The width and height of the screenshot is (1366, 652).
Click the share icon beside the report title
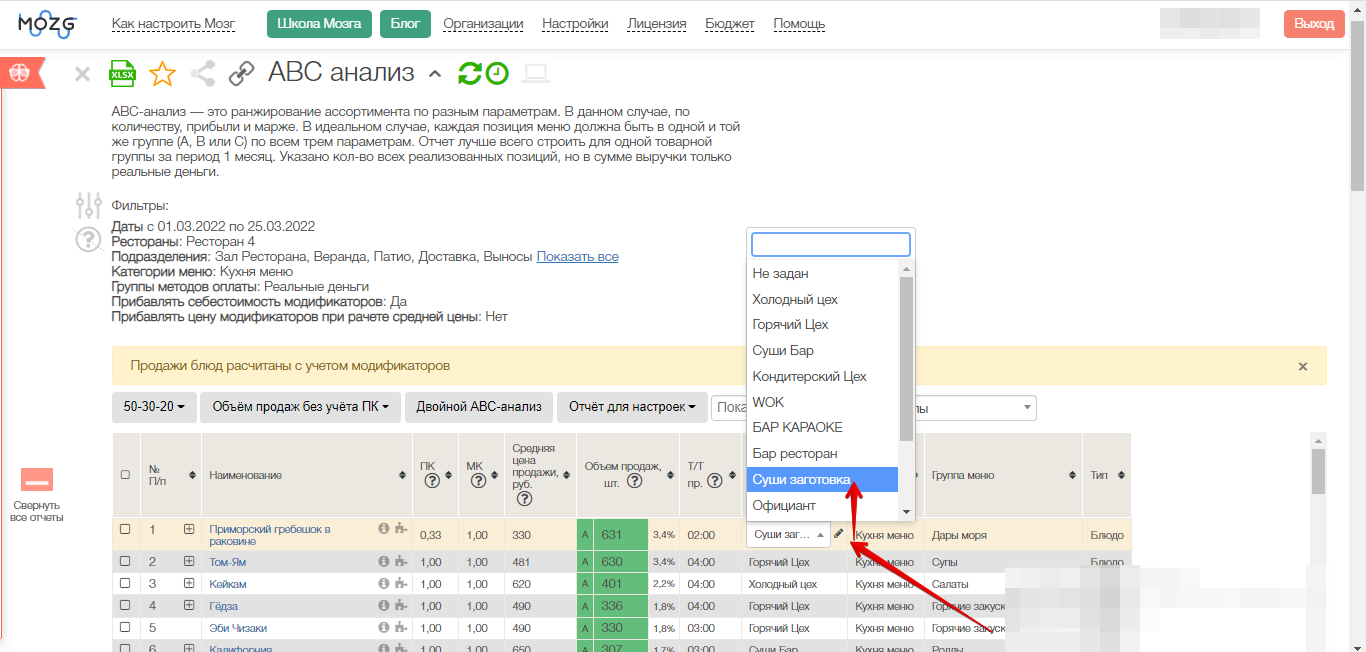203,74
